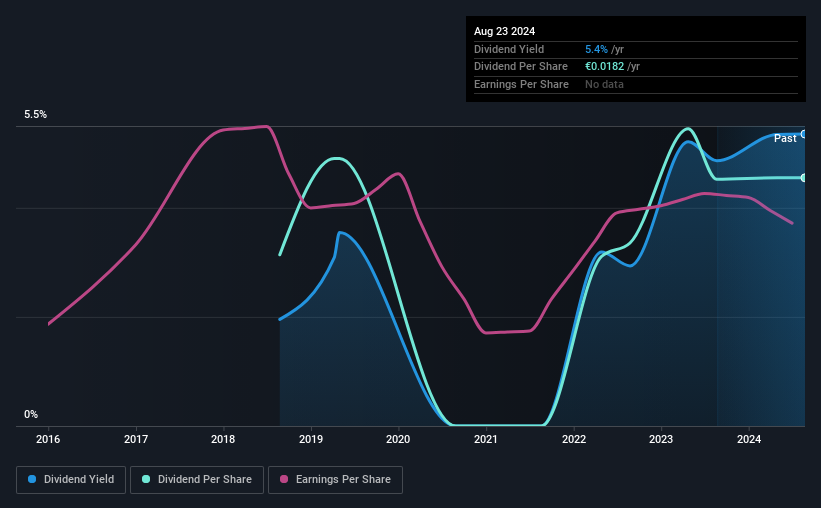Select the 2019 x-axis label
Image resolution: width=821 pixels, height=508 pixels.
(x=311, y=439)
